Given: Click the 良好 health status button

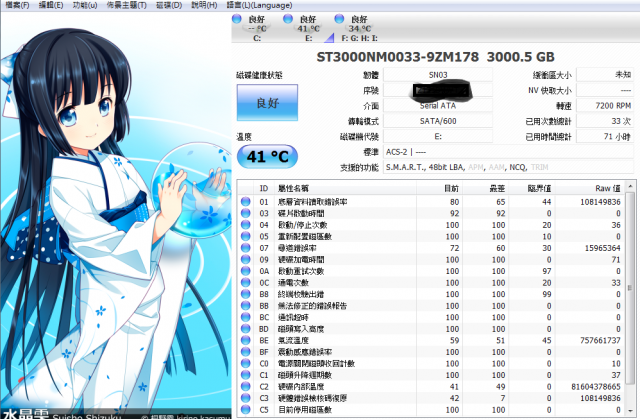Looking at the screenshot, I should (267, 102).
